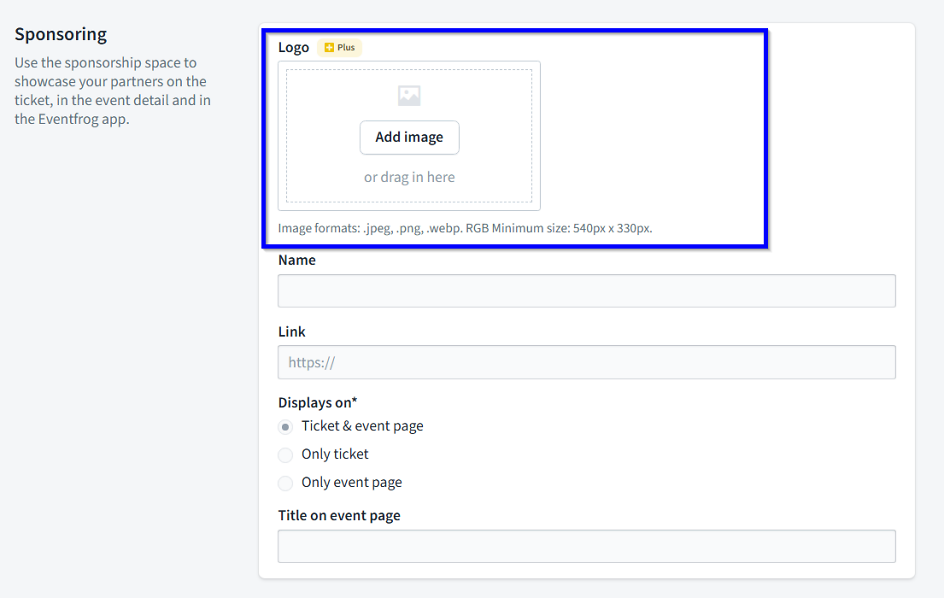This screenshot has height=598, width=944.
Task: Click the Link field label
Action: coord(292,332)
